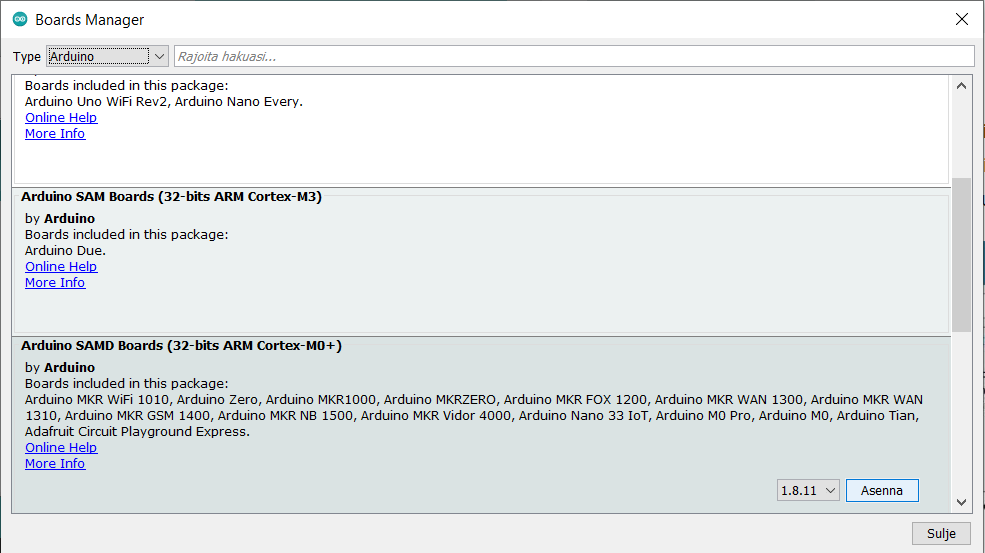Click the scrollbar up arrow

[x=961, y=86]
